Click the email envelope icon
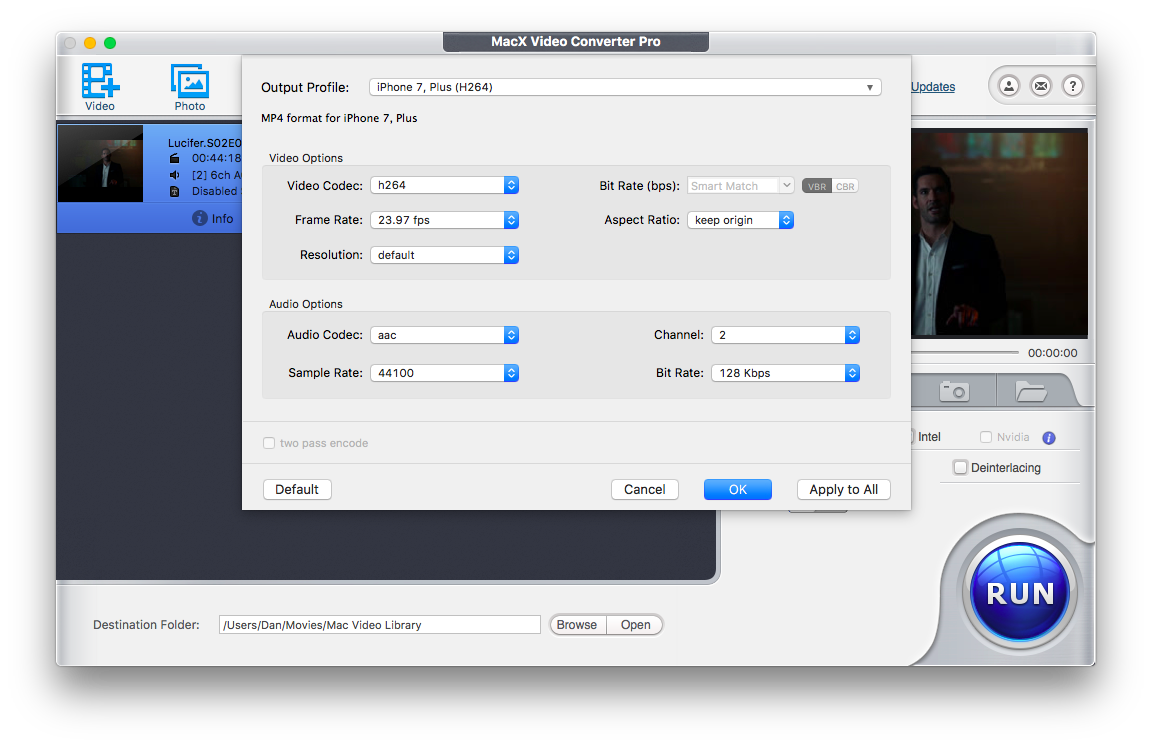1152x746 pixels. pos(1041,86)
